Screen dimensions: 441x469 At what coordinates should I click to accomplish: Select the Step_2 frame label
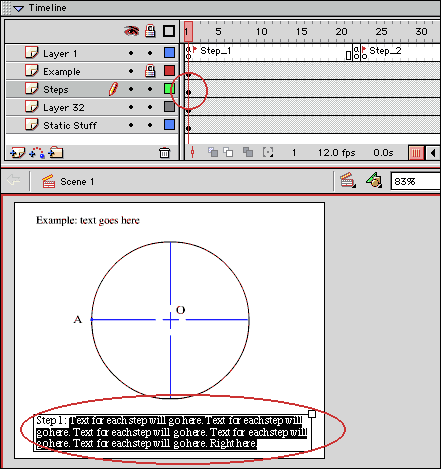385,51
